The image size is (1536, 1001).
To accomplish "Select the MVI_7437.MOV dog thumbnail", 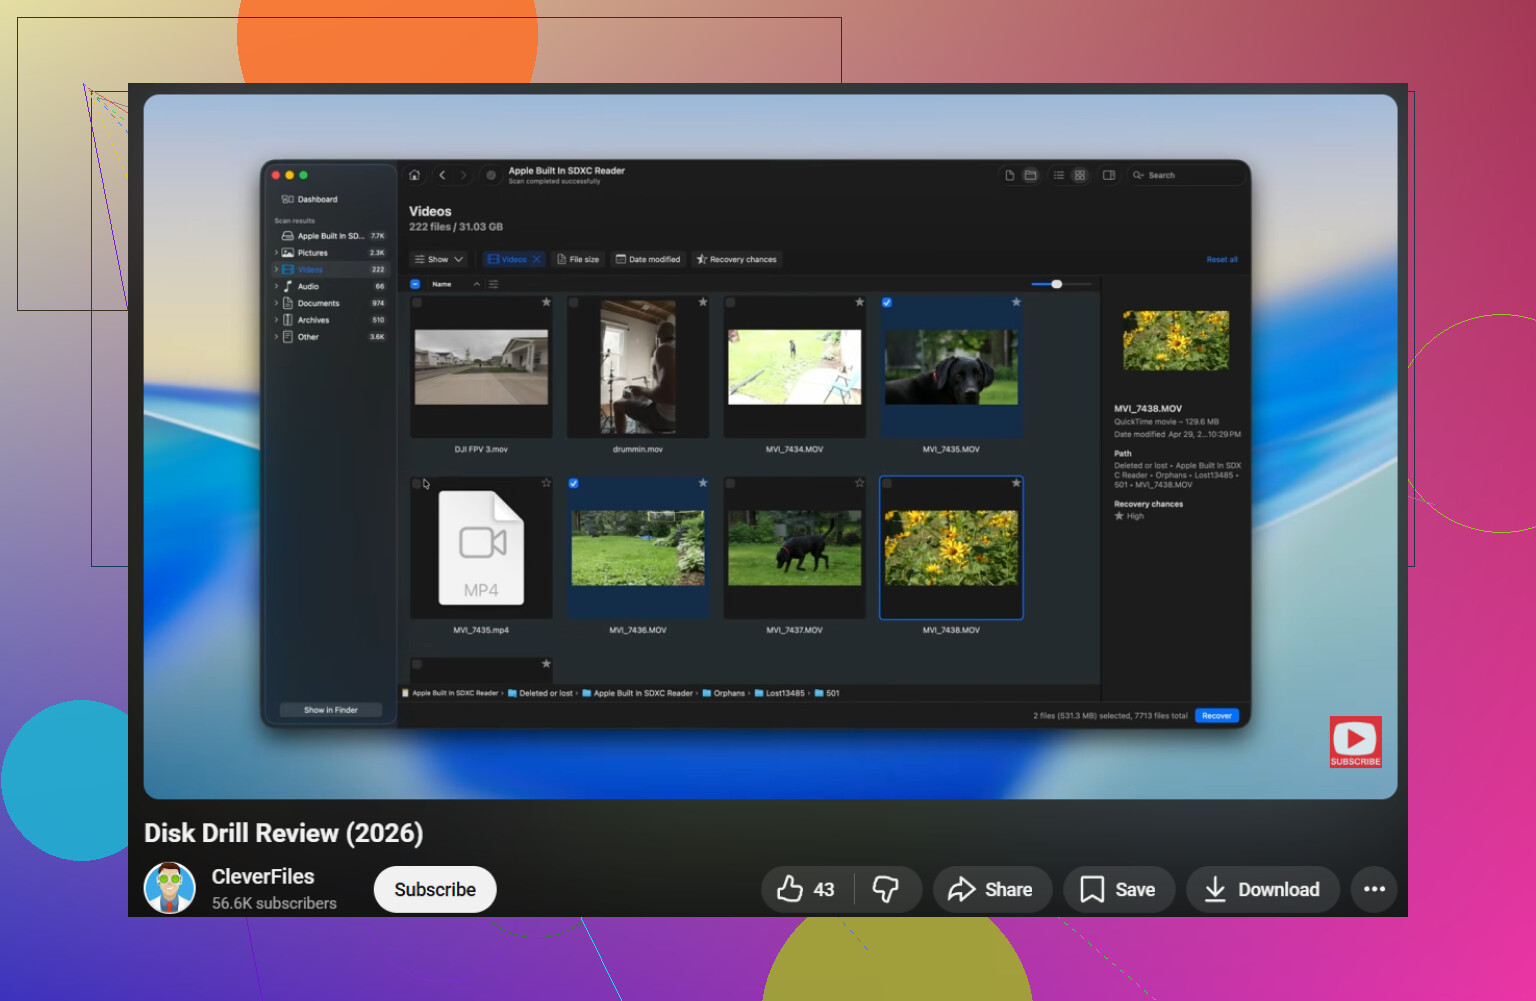I will 795,548.
